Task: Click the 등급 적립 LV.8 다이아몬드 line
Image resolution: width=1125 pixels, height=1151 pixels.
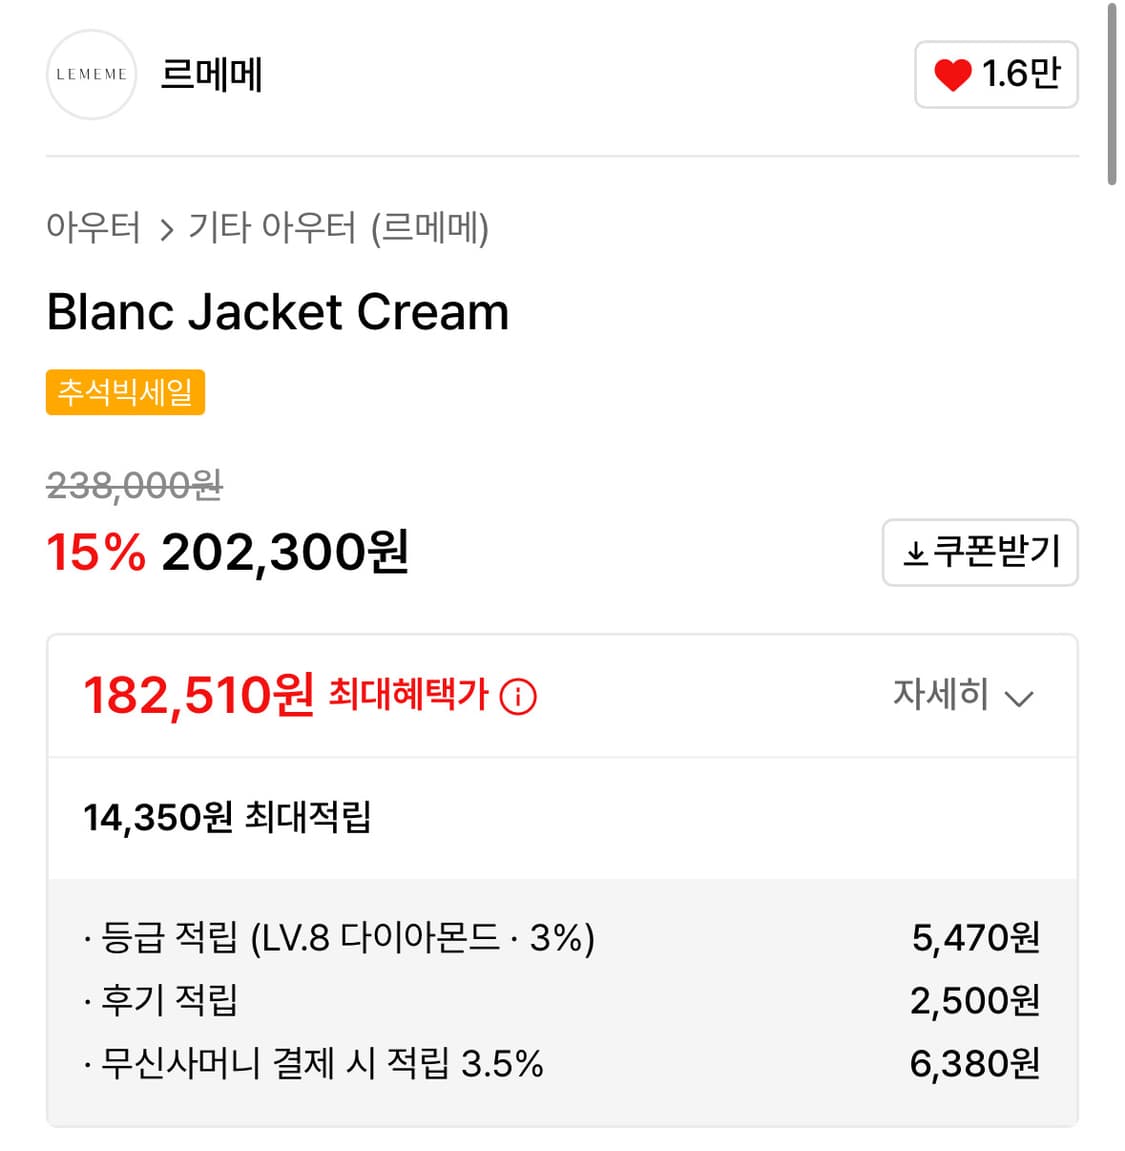Action: click(340, 938)
